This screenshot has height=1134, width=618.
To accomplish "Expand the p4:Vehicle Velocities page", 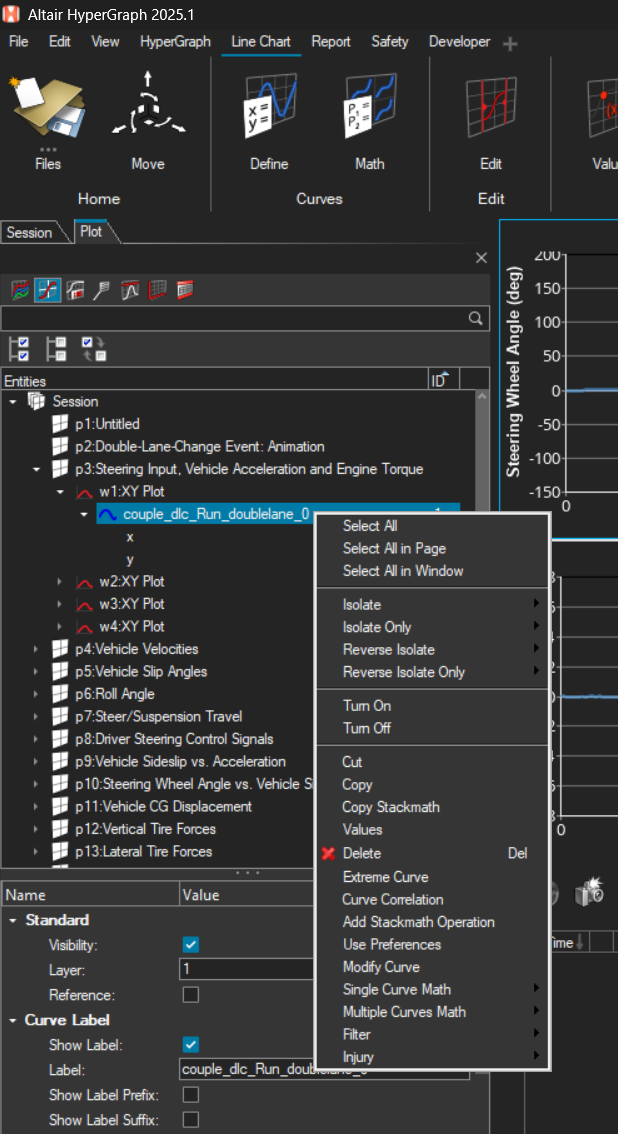I will (x=37, y=649).
